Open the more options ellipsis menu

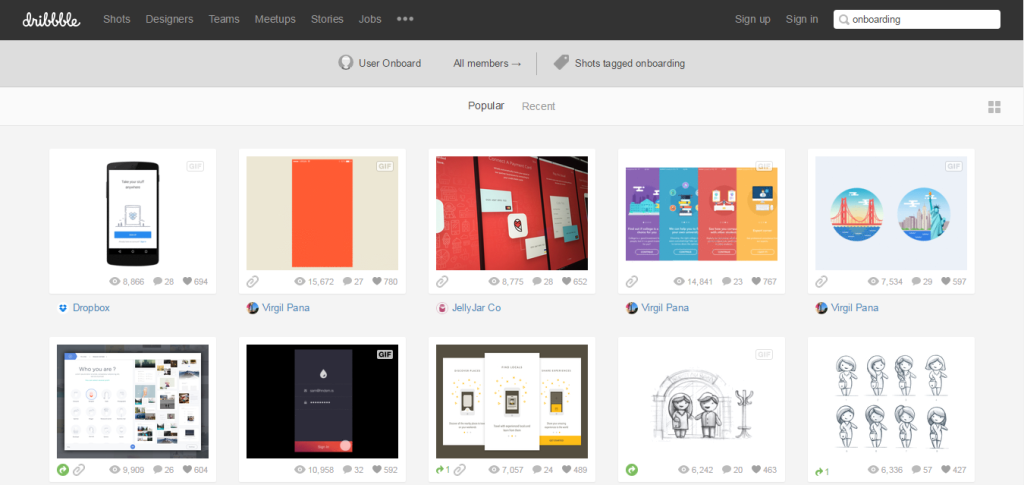[x=405, y=19]
